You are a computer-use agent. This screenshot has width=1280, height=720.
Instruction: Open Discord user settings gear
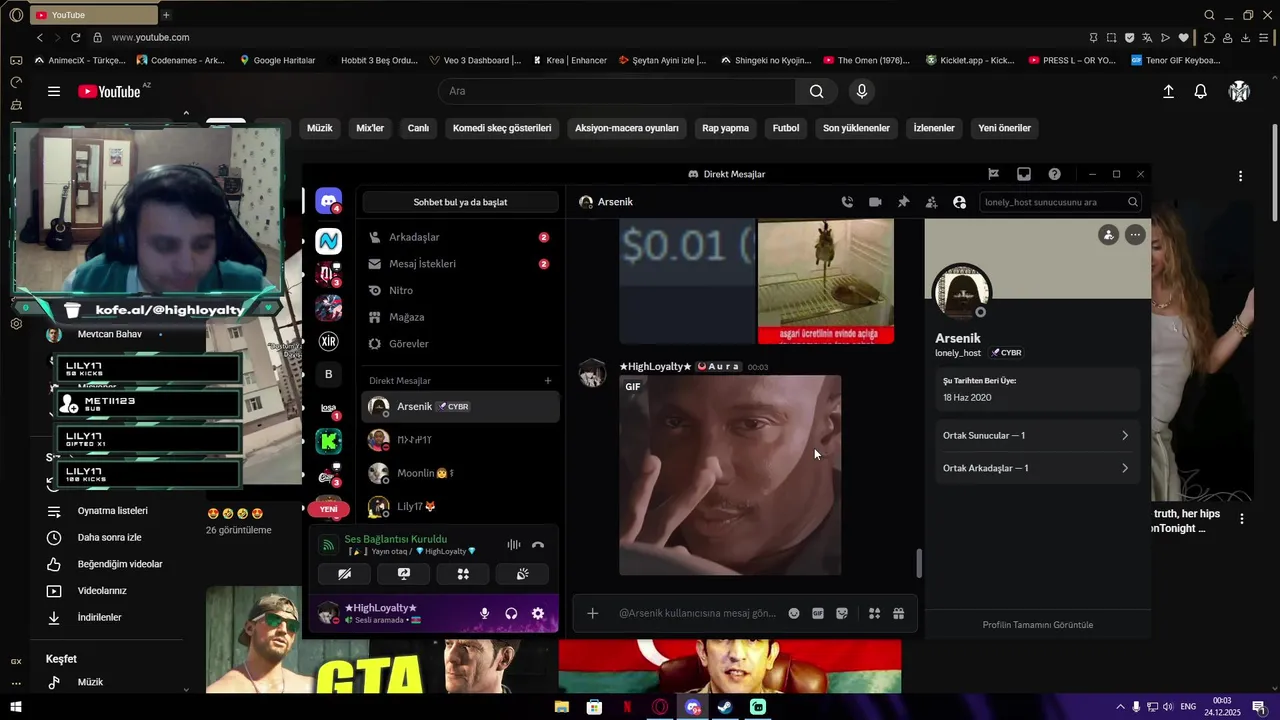(x=538, y=613)
